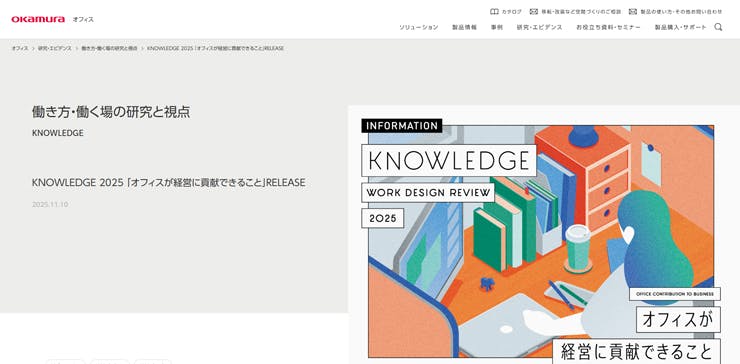Open the 製品購入・サポート menu
The width and height of the screenshot is (740, 364).
(681, 27)
